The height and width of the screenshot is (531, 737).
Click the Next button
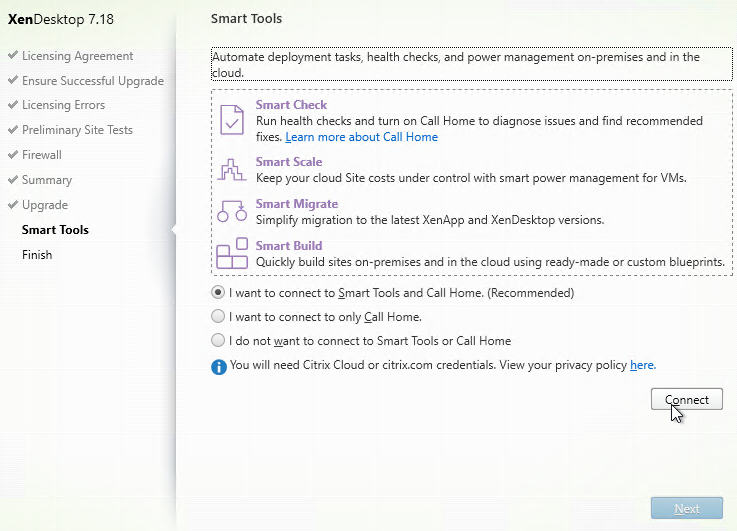click(687, 508)
